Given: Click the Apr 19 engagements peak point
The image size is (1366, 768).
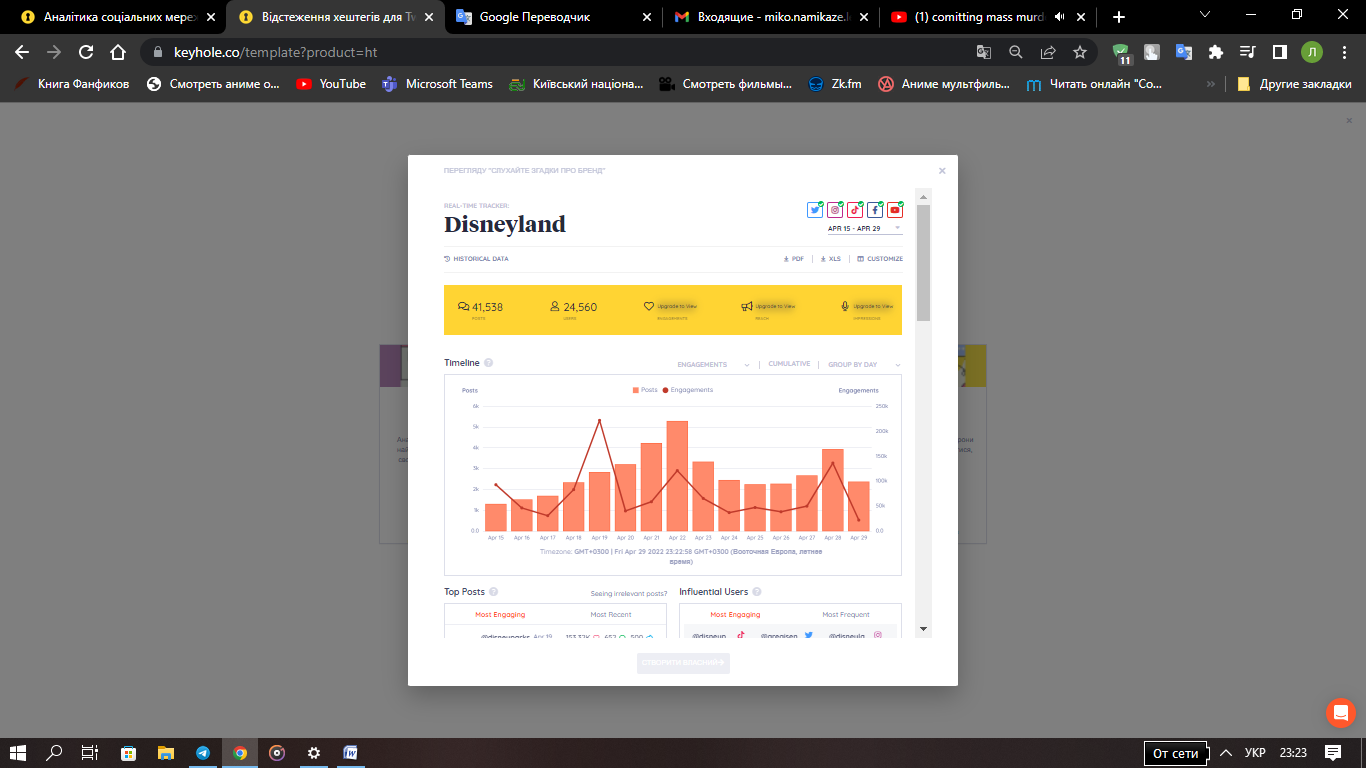Looking at the screenshot, I should point(599,420).
